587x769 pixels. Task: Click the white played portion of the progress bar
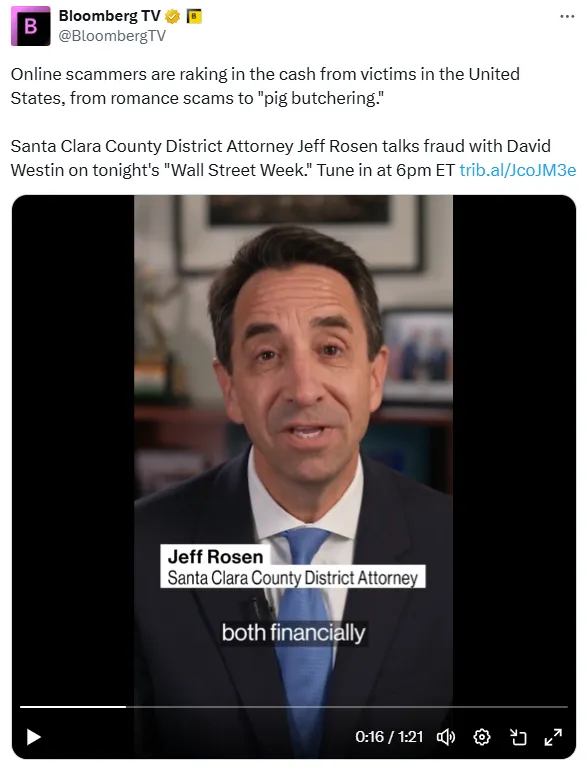pyautogui.click(x=73, y=707)
